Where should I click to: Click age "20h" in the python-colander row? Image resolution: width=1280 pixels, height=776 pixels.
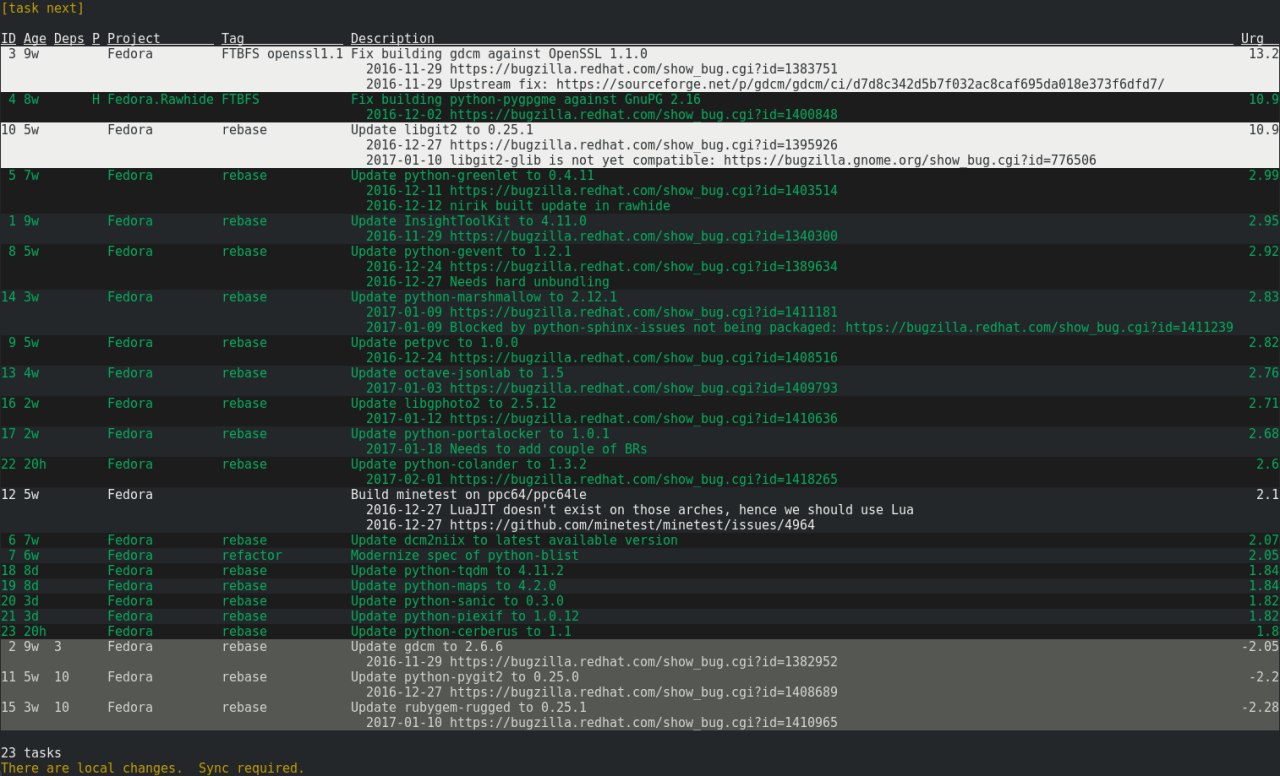pyautogui.click(x=35, y=464)
